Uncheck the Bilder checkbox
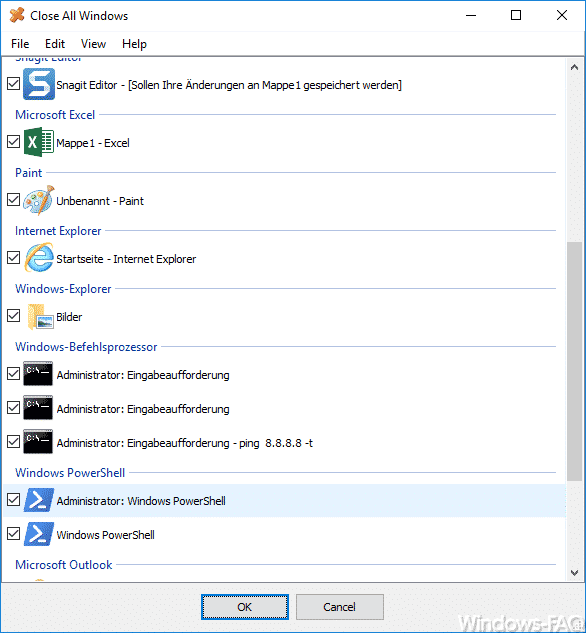Viewport: 586px width, 633px height. pos(13,316)
